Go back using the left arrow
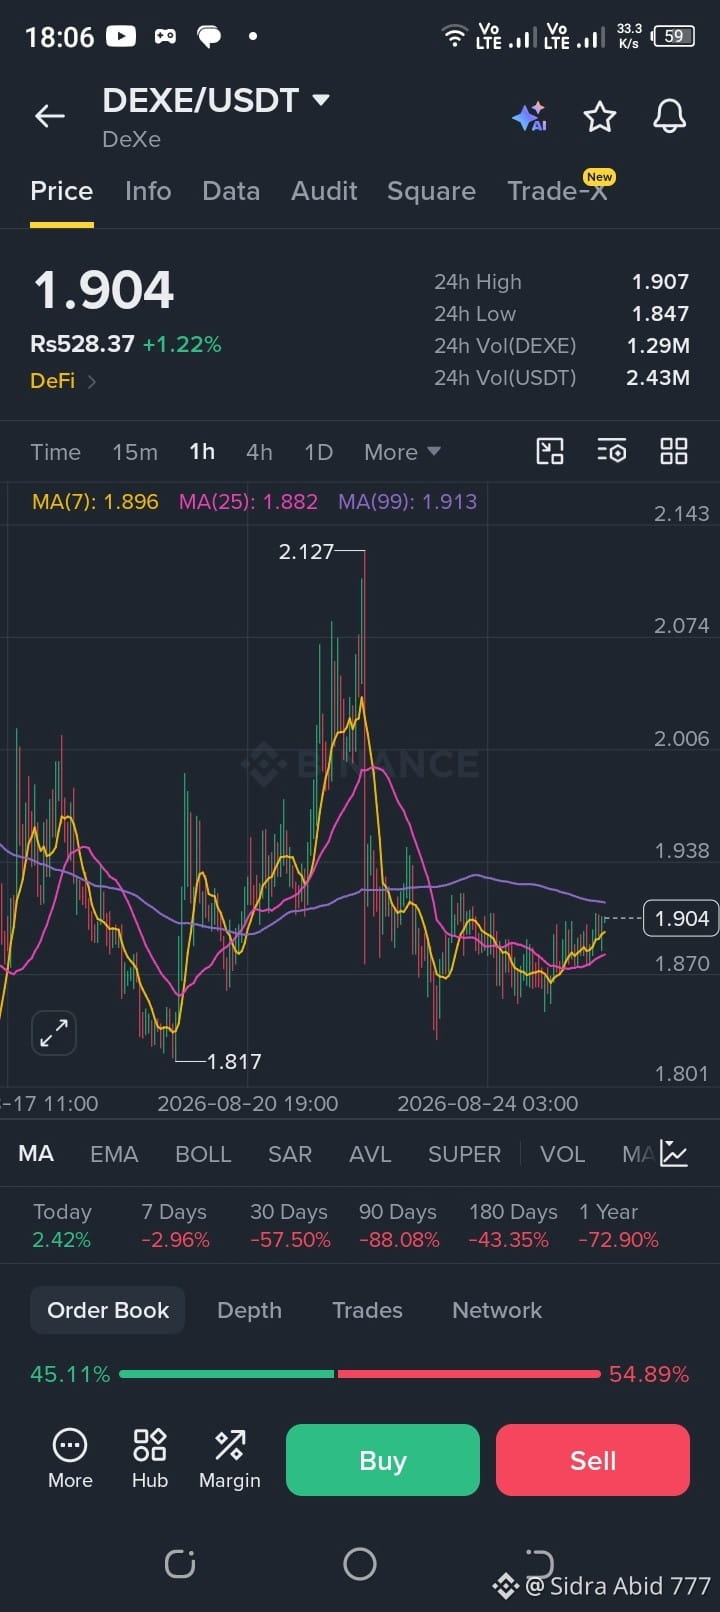The image size is (720, 1612). pos(49,116)
